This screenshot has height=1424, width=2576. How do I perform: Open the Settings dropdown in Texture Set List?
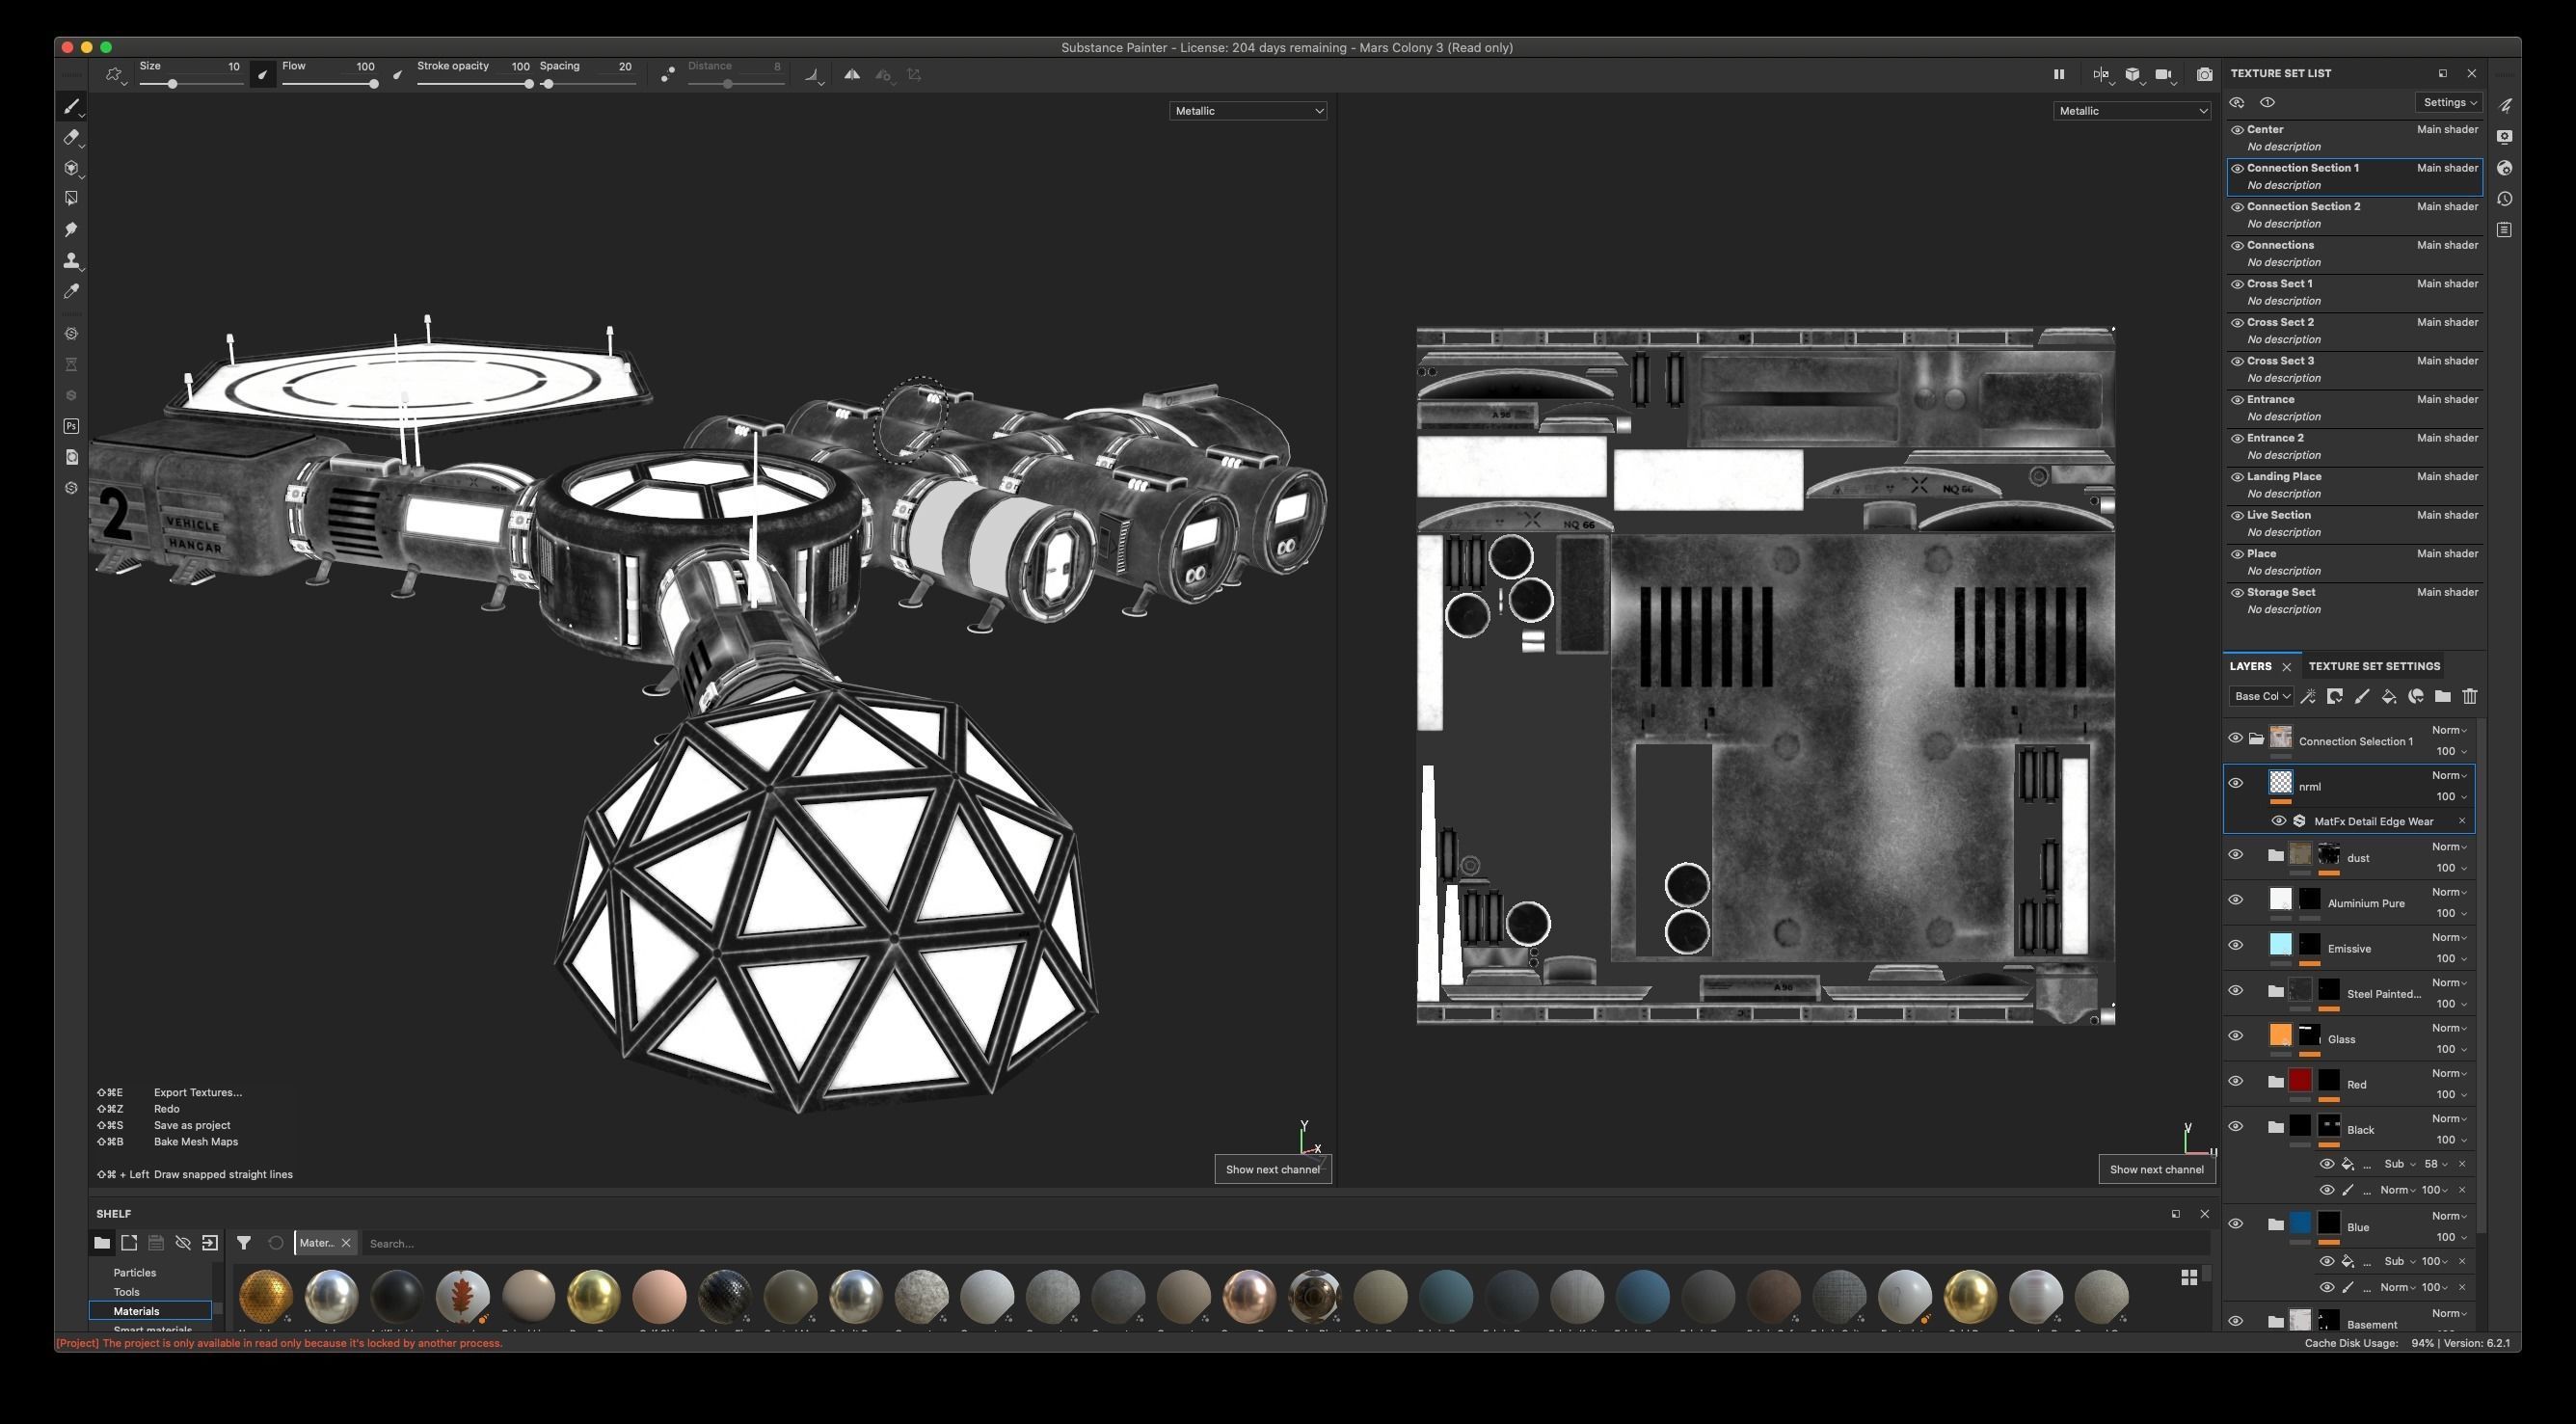[x=2449, y=102]
